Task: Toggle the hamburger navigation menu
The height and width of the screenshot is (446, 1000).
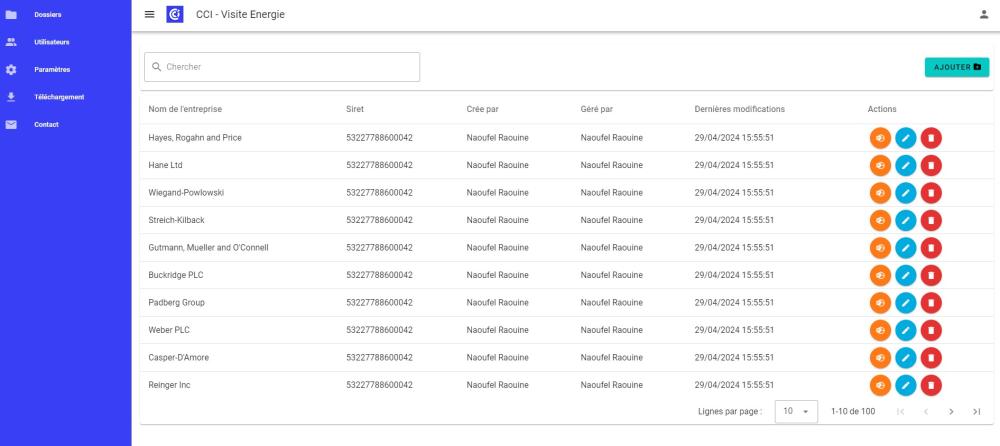Action: coord(149,14)
